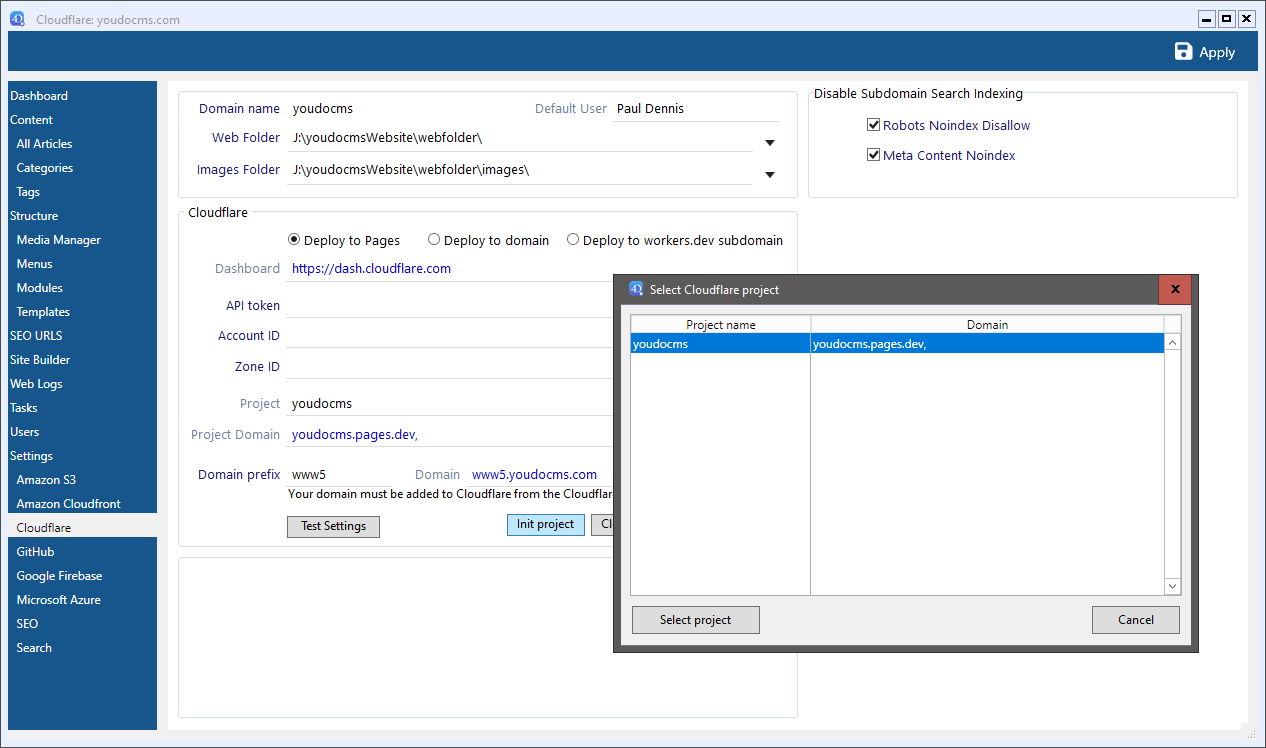
Task: Select Deploy to workers.dev subdomain option
Action: [x=573, y=240]
